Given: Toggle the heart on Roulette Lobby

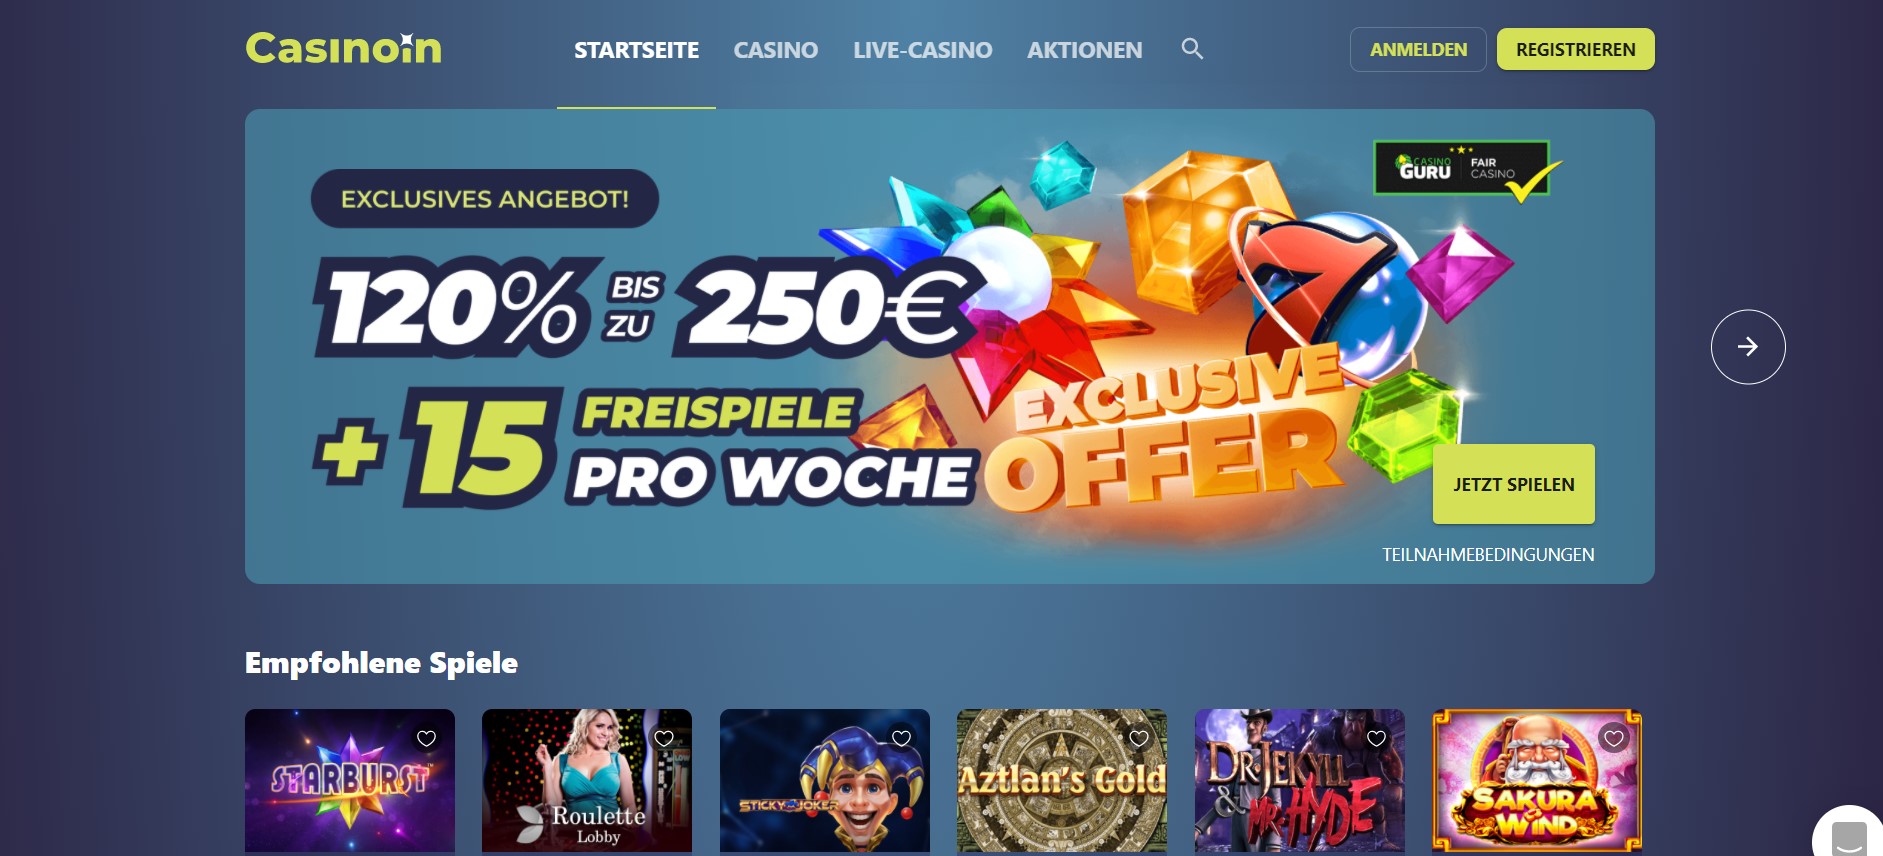Looking at the screenshot, I should [664, 738].
